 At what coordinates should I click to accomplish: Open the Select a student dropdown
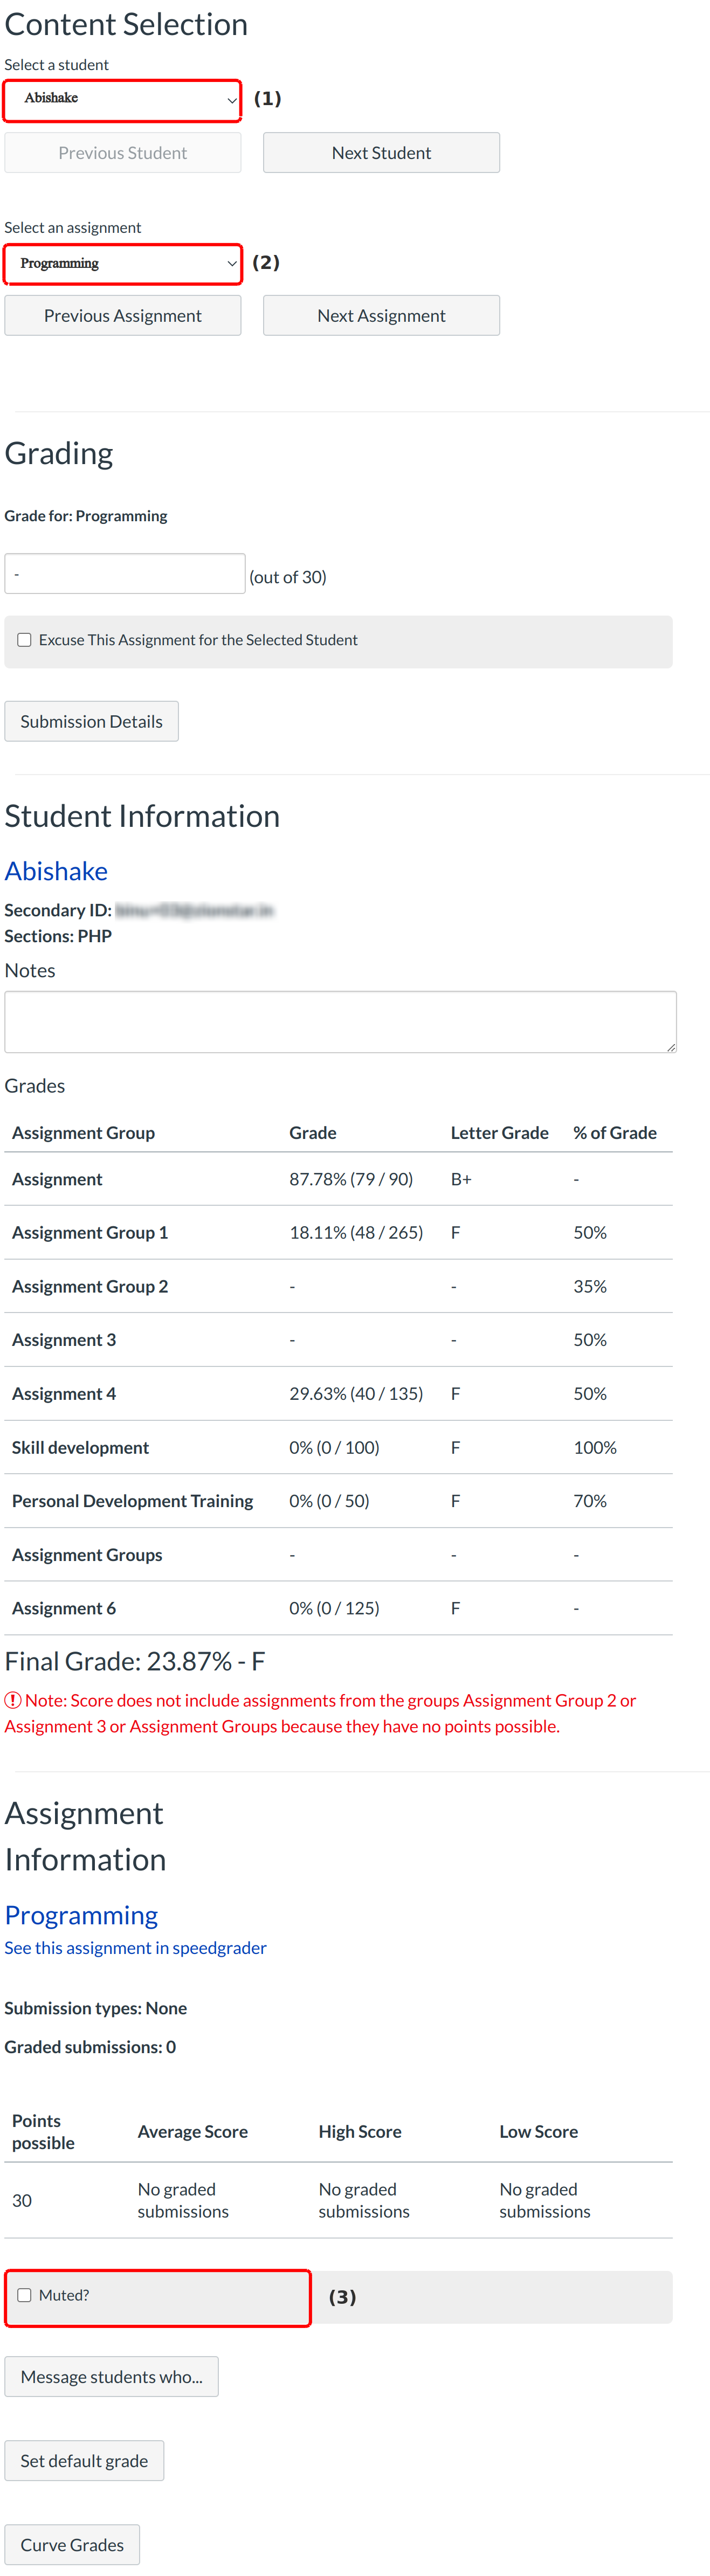point(122,99)
